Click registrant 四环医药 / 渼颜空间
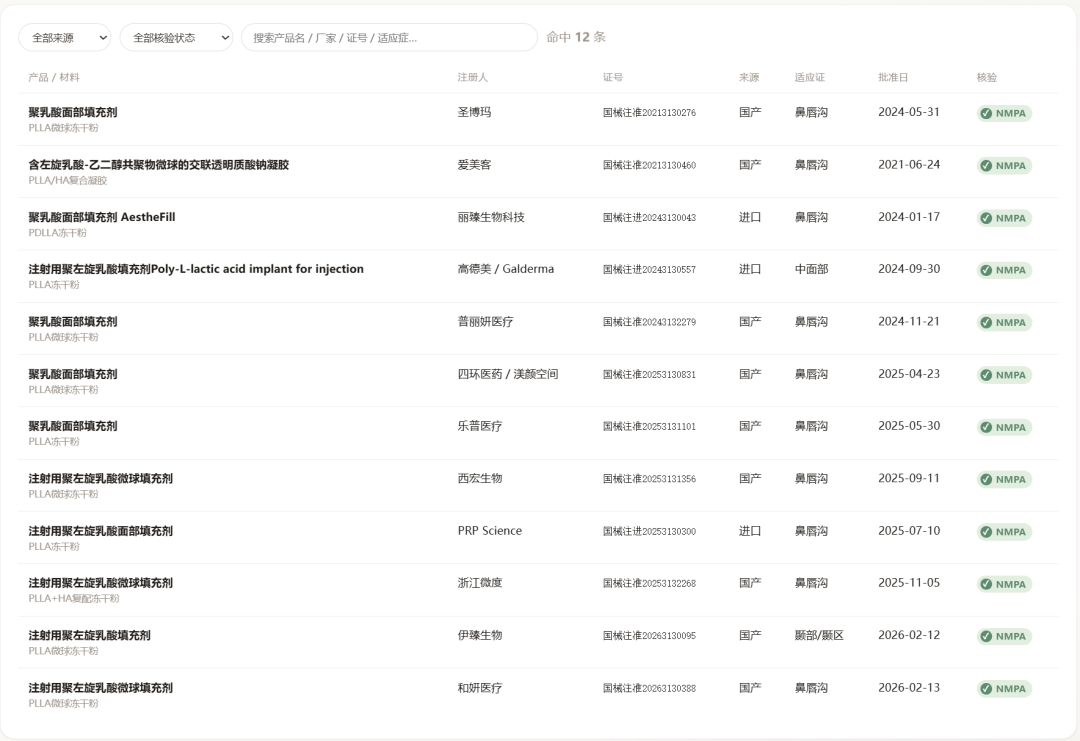 [x=508, y=374]
